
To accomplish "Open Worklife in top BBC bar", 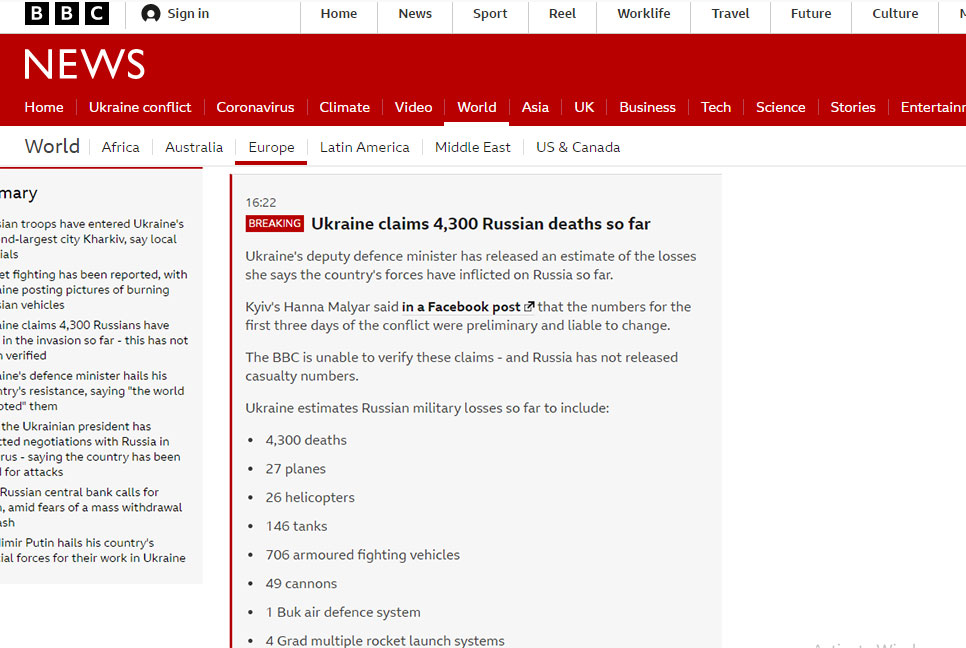I will pos(644,14).
